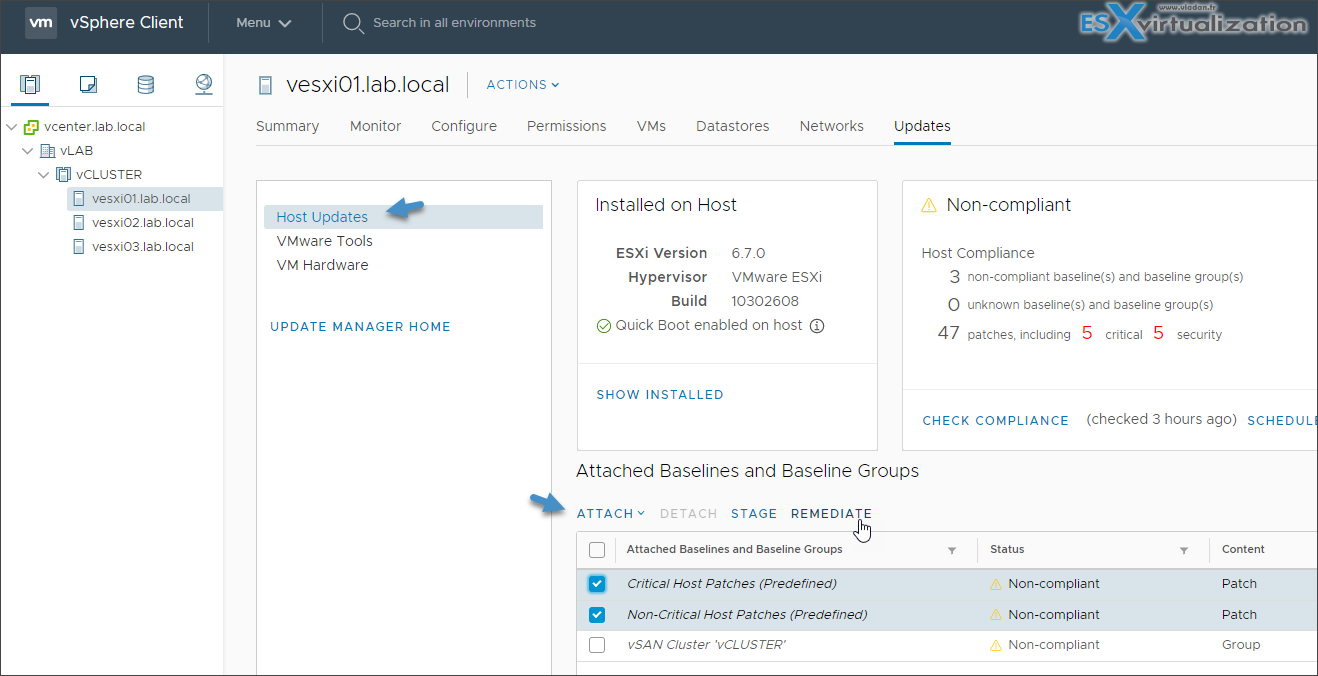Open filter for Attached Baselines column
The image size is (1318, 676).
pos(952,550)
